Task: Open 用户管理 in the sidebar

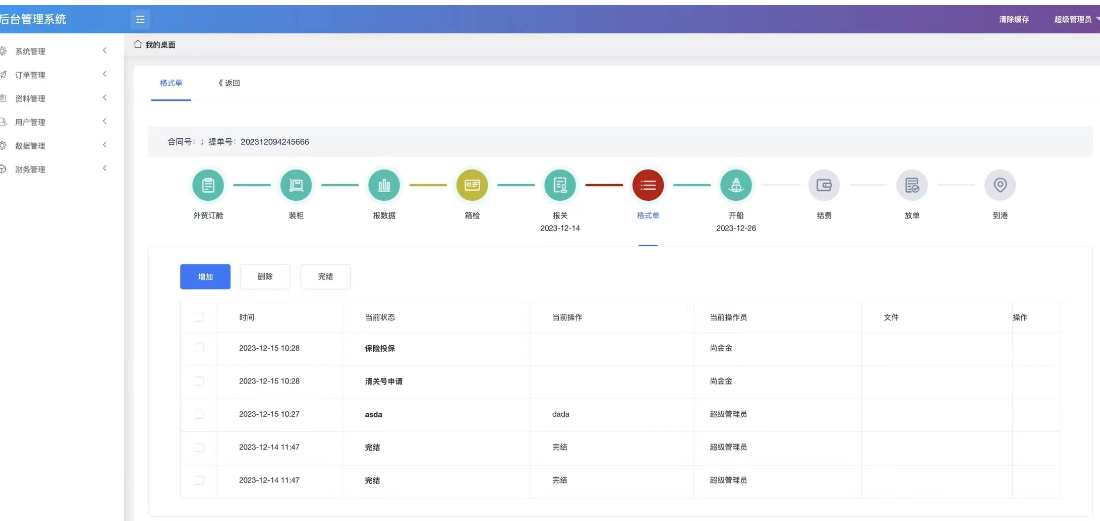Action: 30,122
